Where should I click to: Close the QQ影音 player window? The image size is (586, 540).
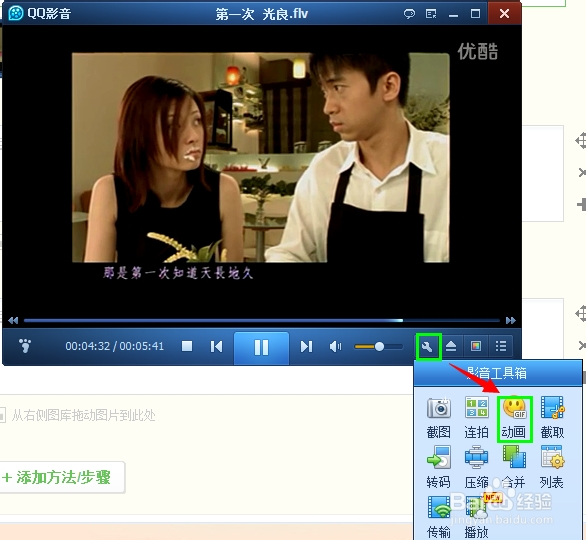[505, 14]
